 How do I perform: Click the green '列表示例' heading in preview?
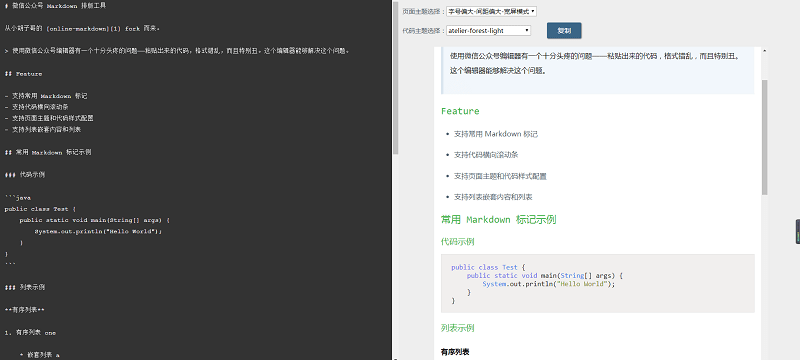[458, 328]
